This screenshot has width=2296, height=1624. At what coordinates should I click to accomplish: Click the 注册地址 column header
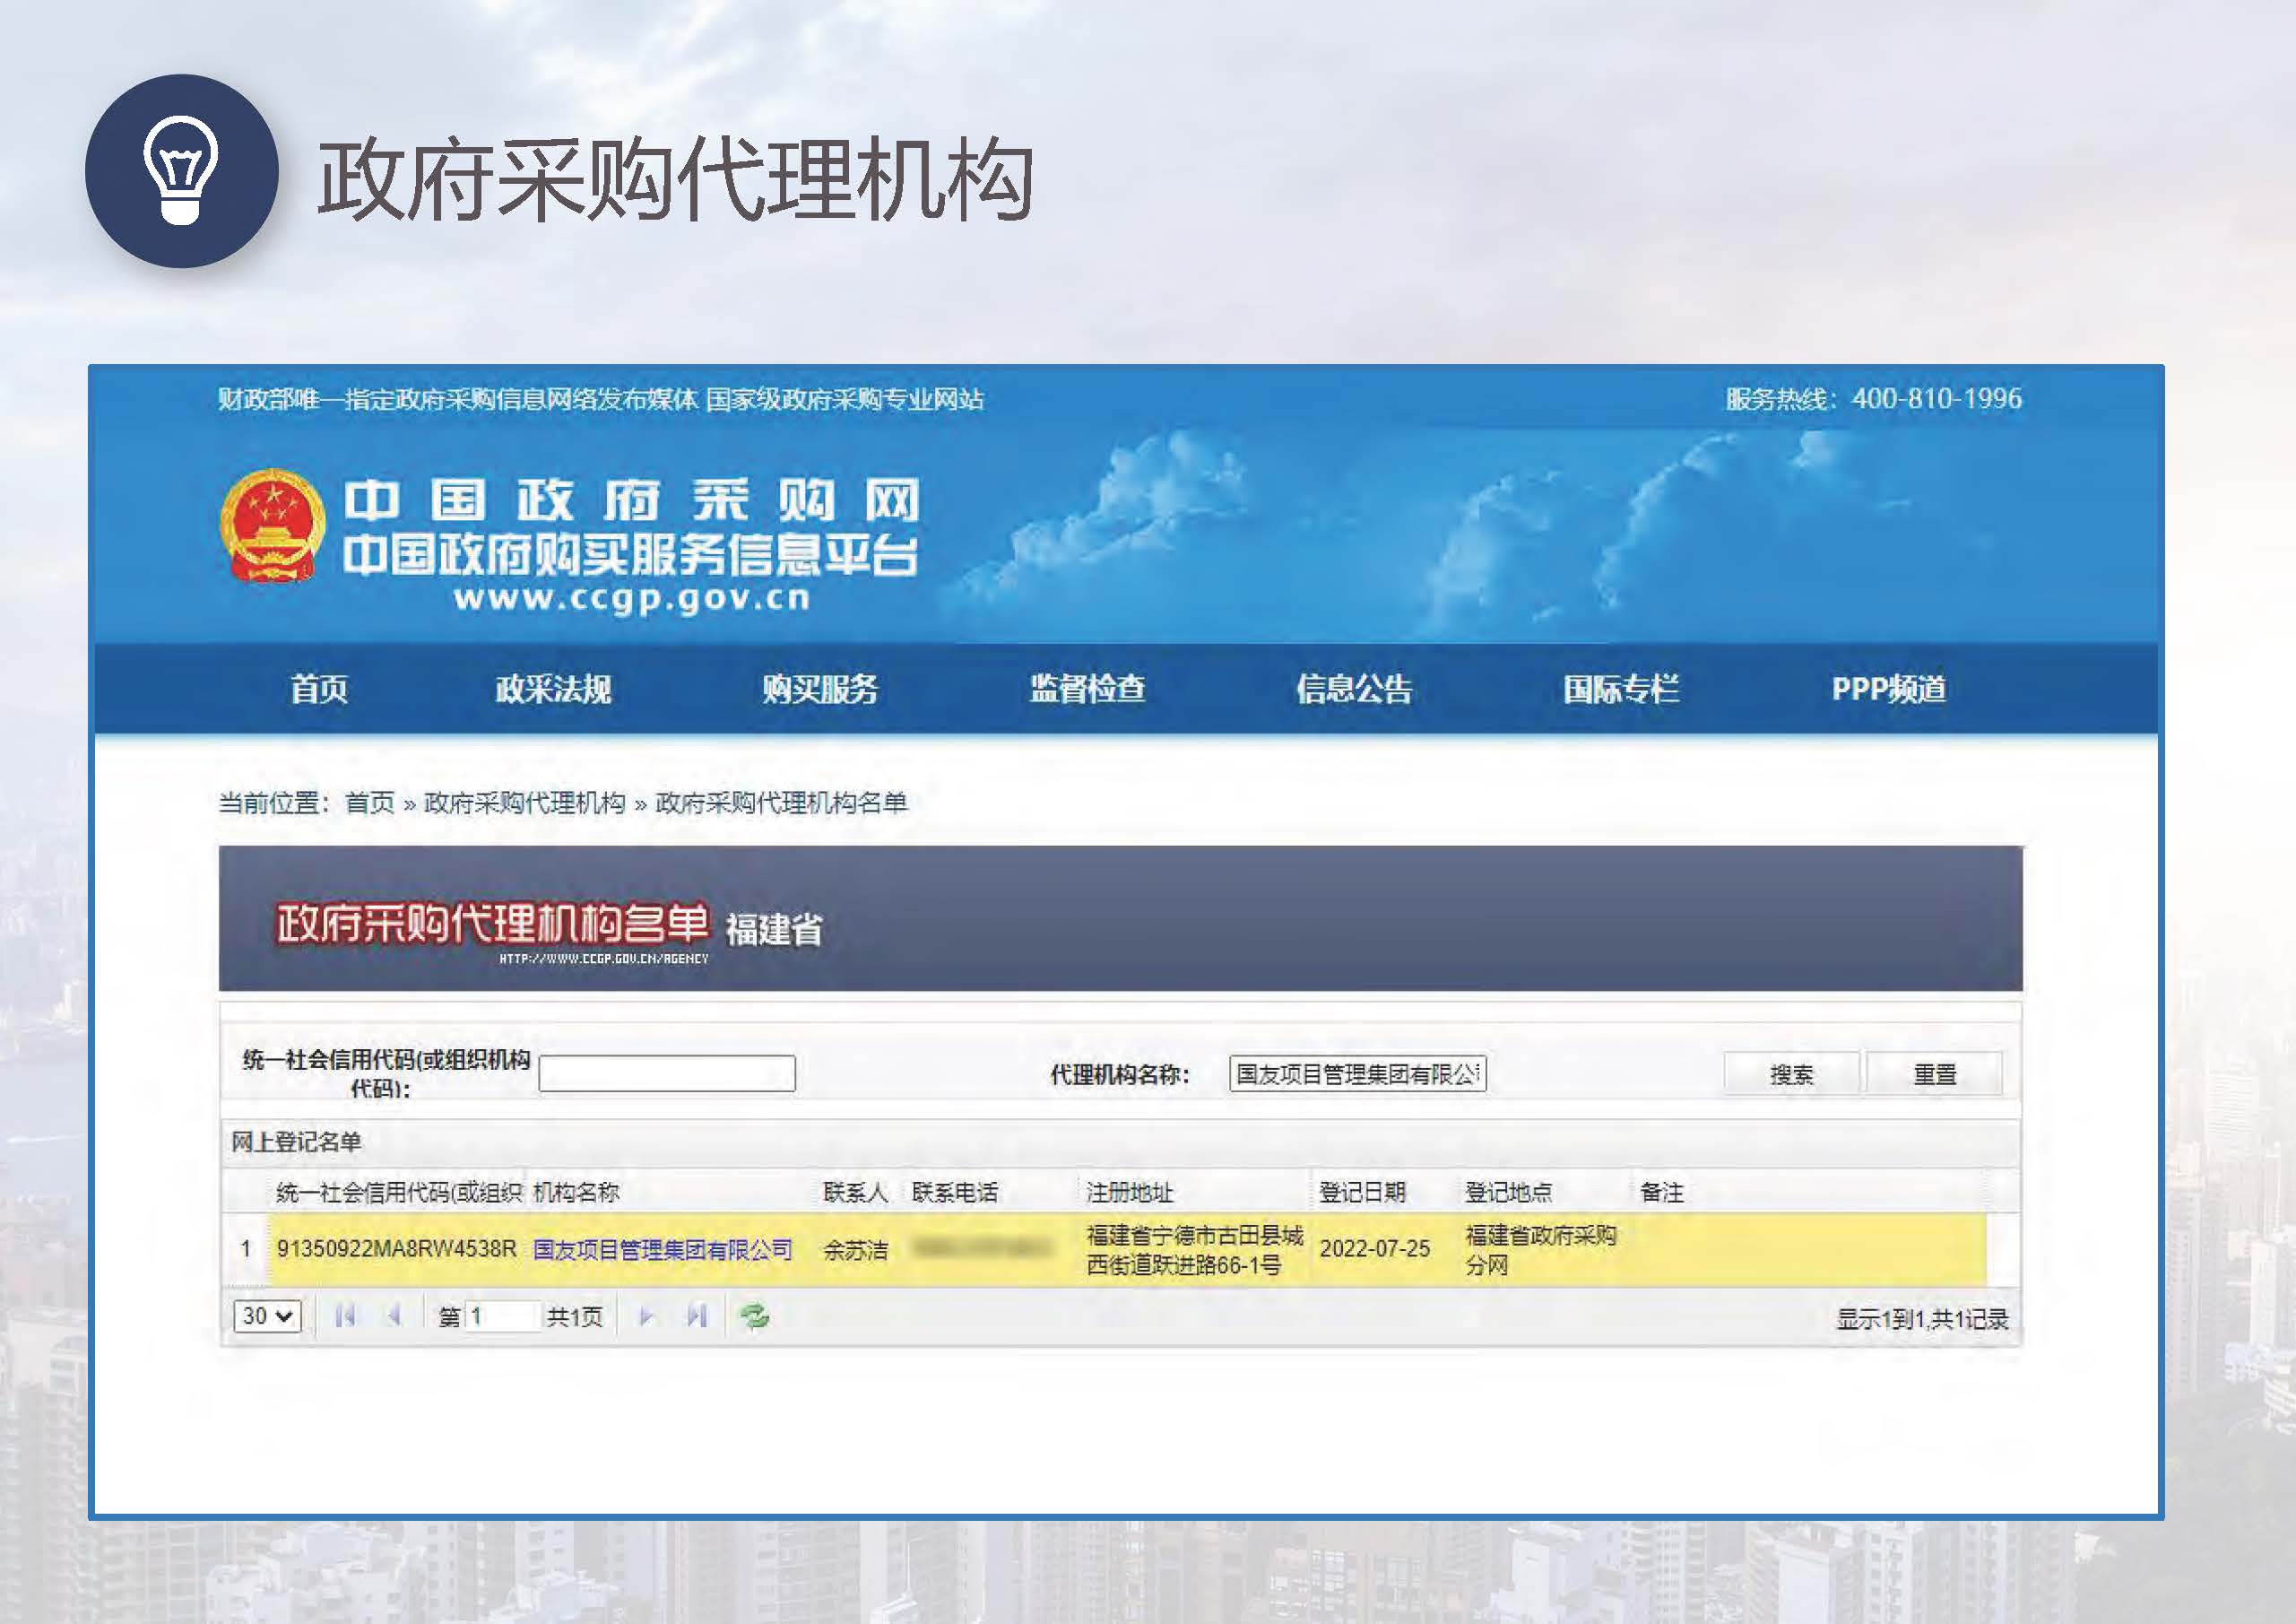point(1130,1192)
